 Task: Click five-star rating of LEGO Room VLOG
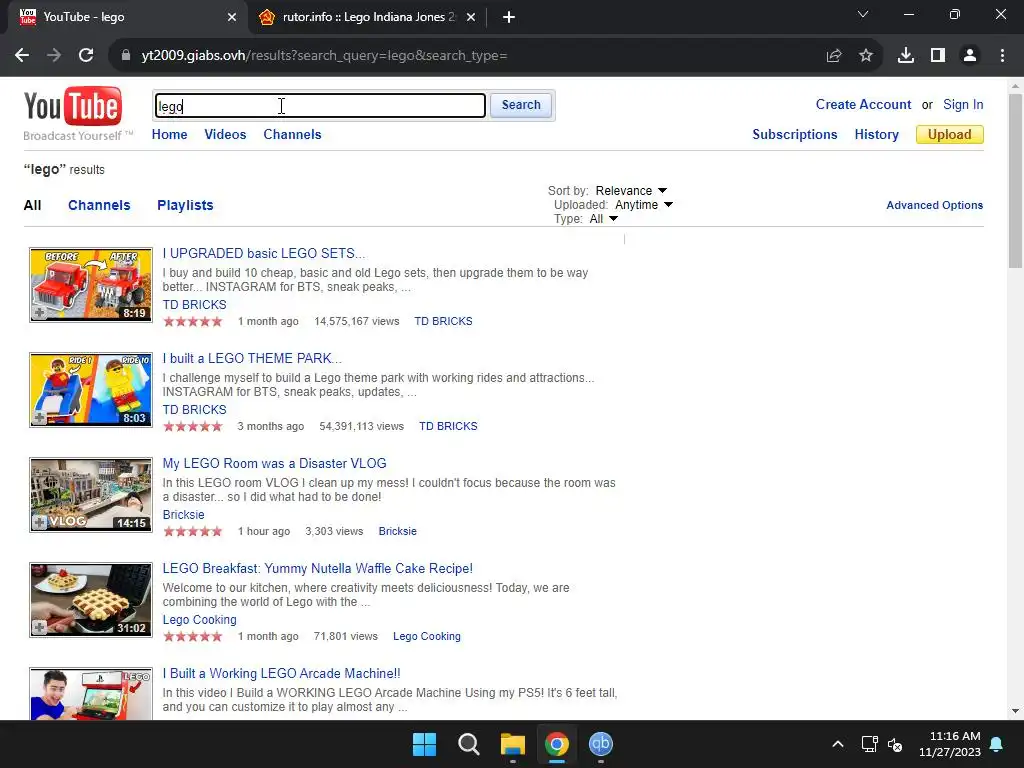click(x=193, y=532)
